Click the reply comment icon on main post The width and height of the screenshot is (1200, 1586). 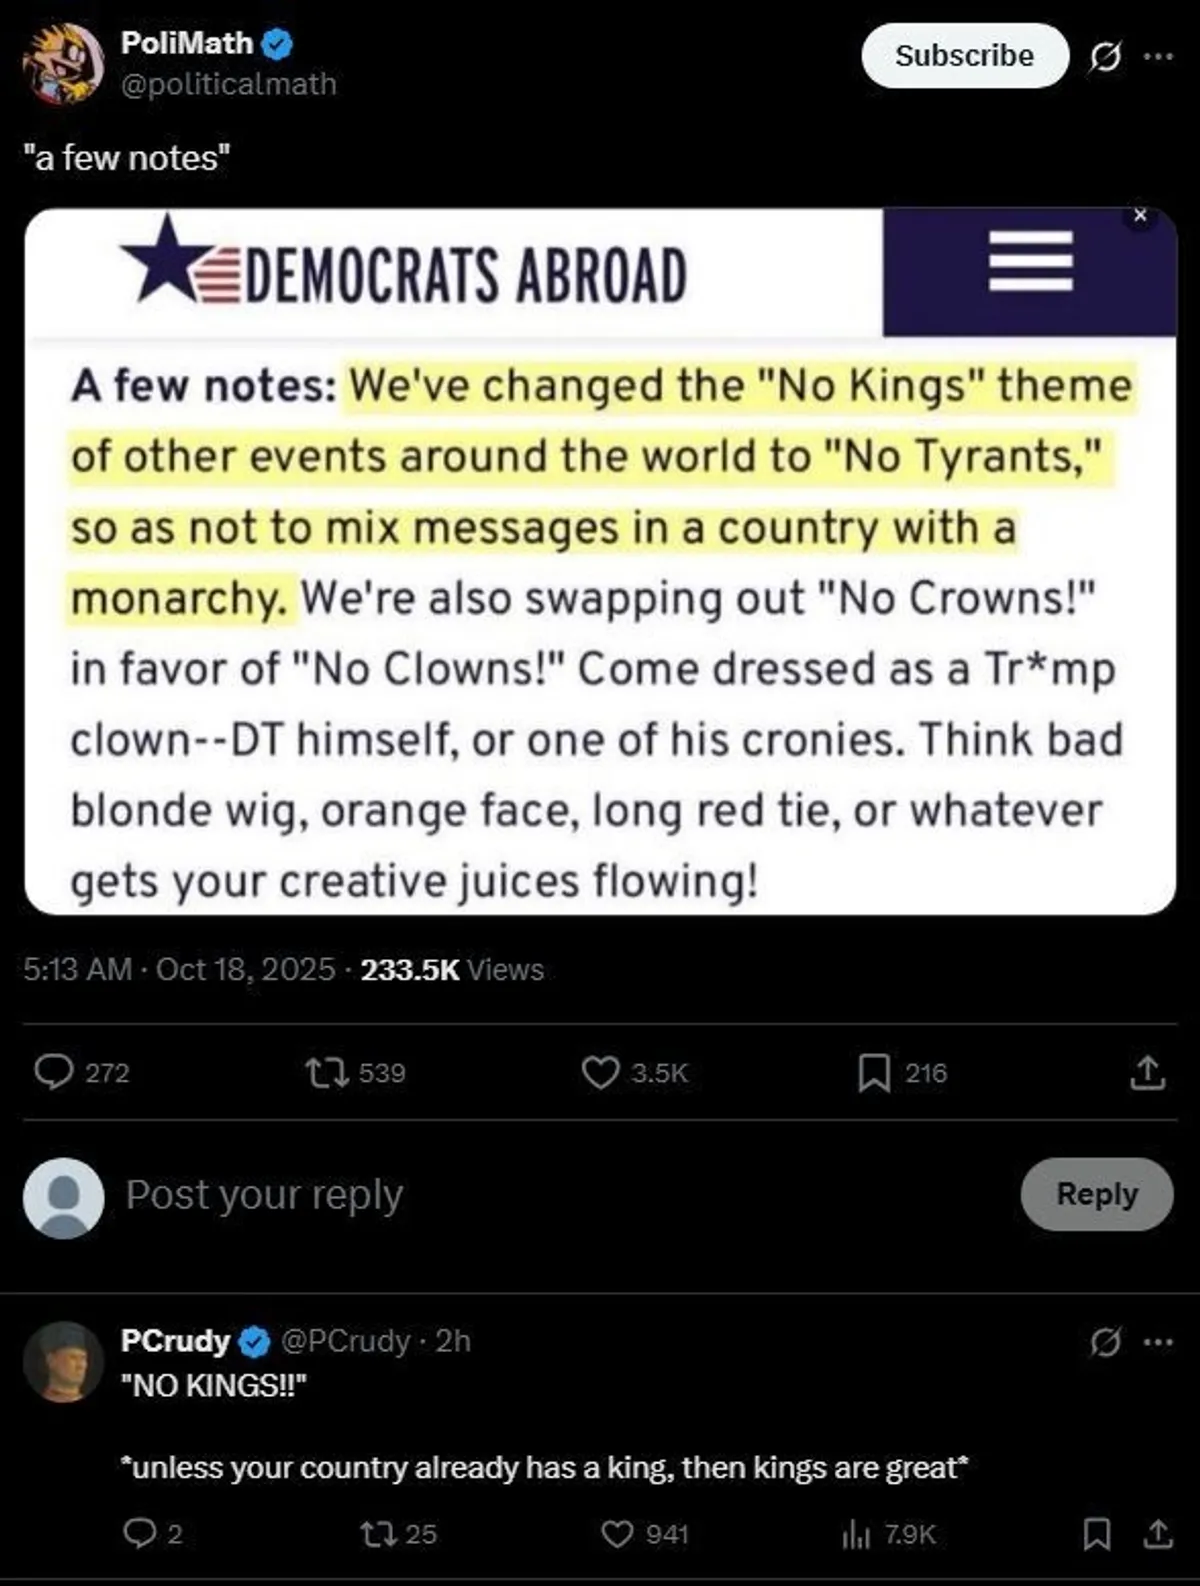pos(53,1072)
